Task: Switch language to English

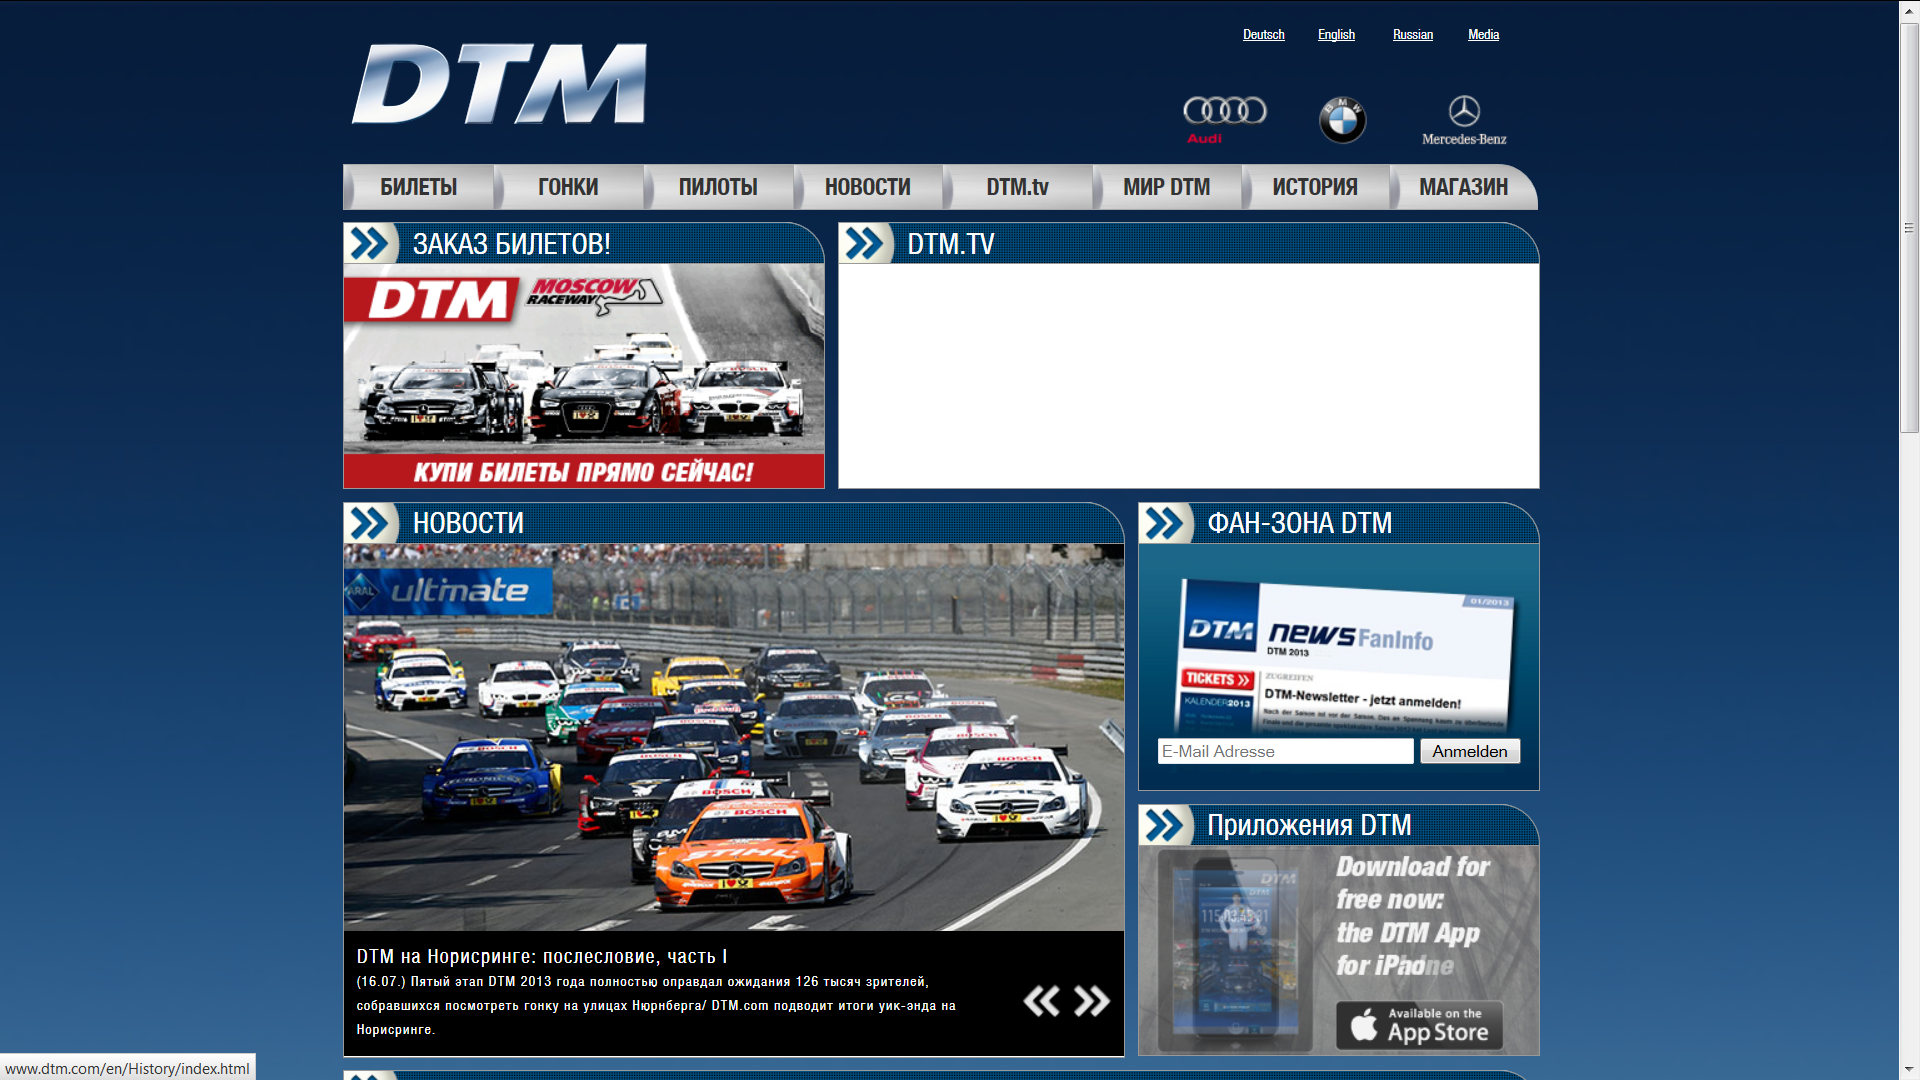Action: tap(1336, 35)
